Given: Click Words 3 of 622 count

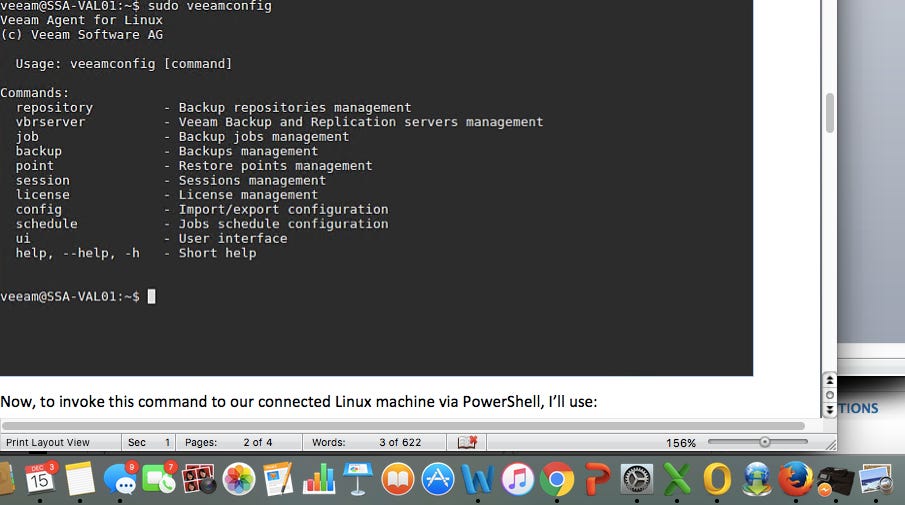Looking at the screenshot, I should coord(367,443).
